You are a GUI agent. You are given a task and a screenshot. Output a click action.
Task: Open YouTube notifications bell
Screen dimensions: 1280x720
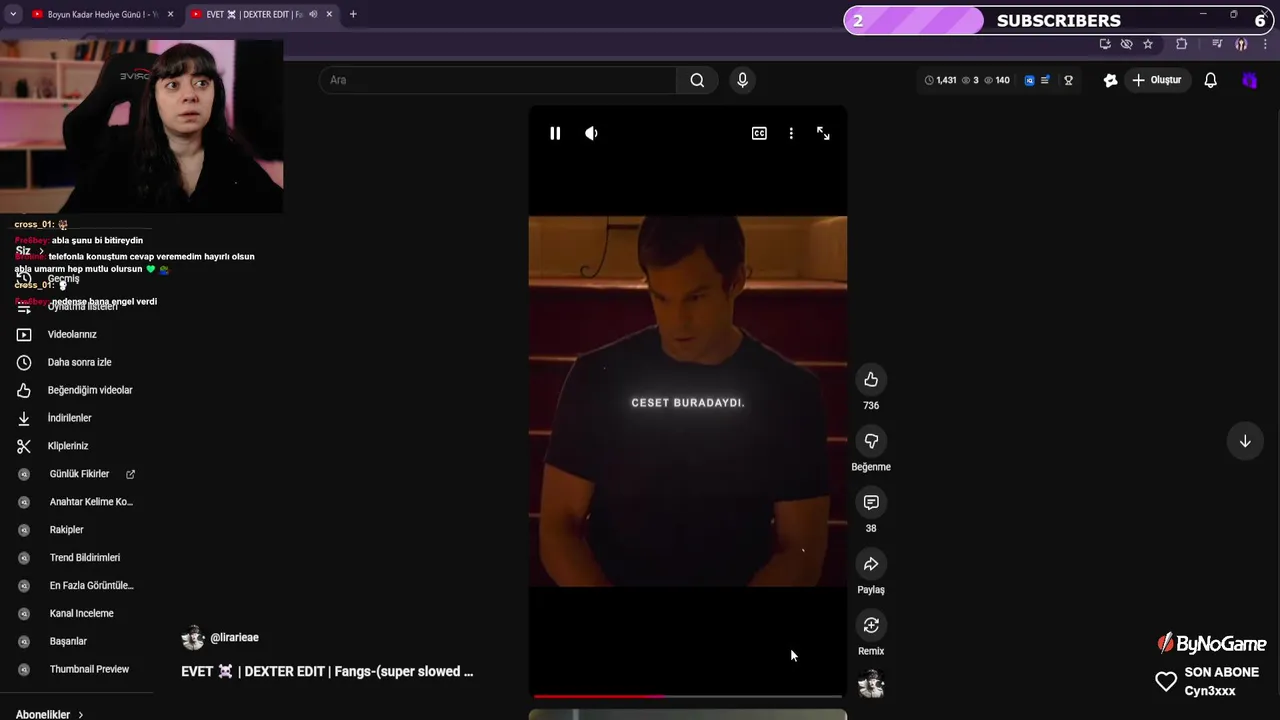pyautogui.click(x=1210, y=80)
